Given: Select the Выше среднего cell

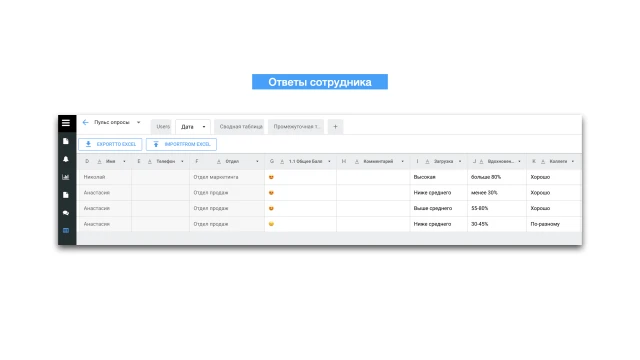Looking at the screenshot, I should coord(439,208).
